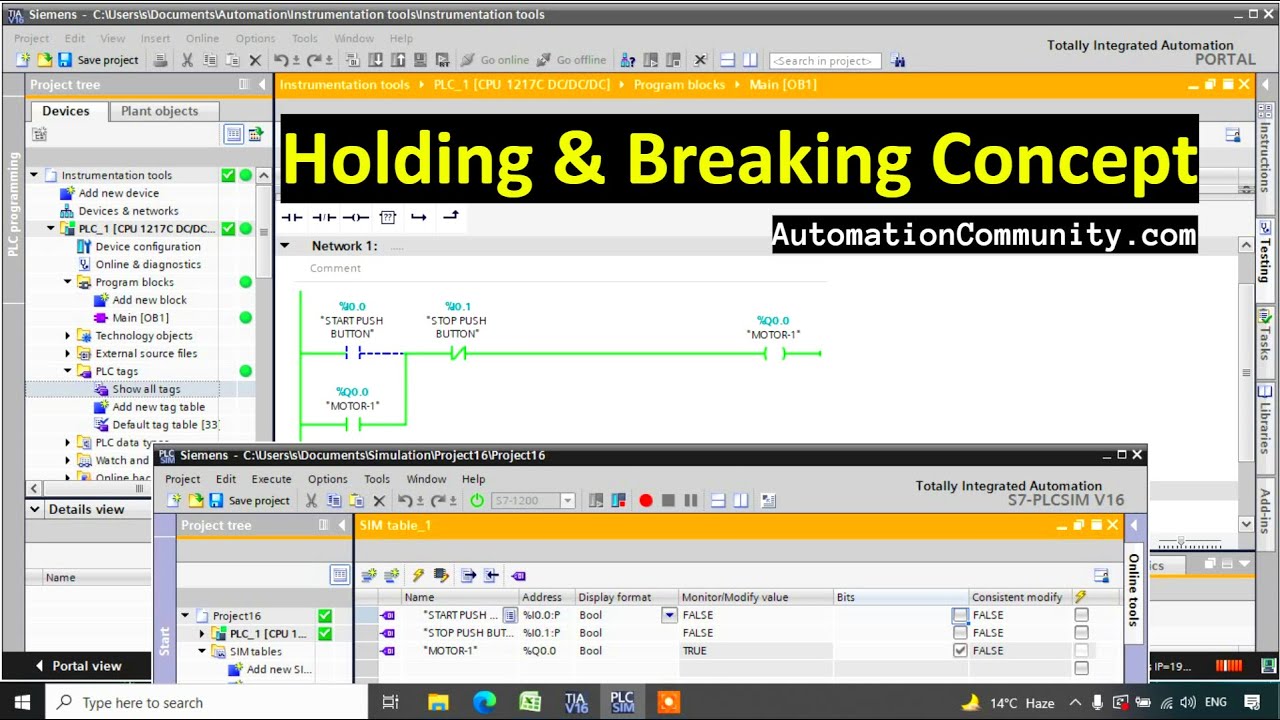Open Execute menu in PLCSIM window
Image resolution: width=1280 pixels, height=720 pixels.
[x=271, y=479]
